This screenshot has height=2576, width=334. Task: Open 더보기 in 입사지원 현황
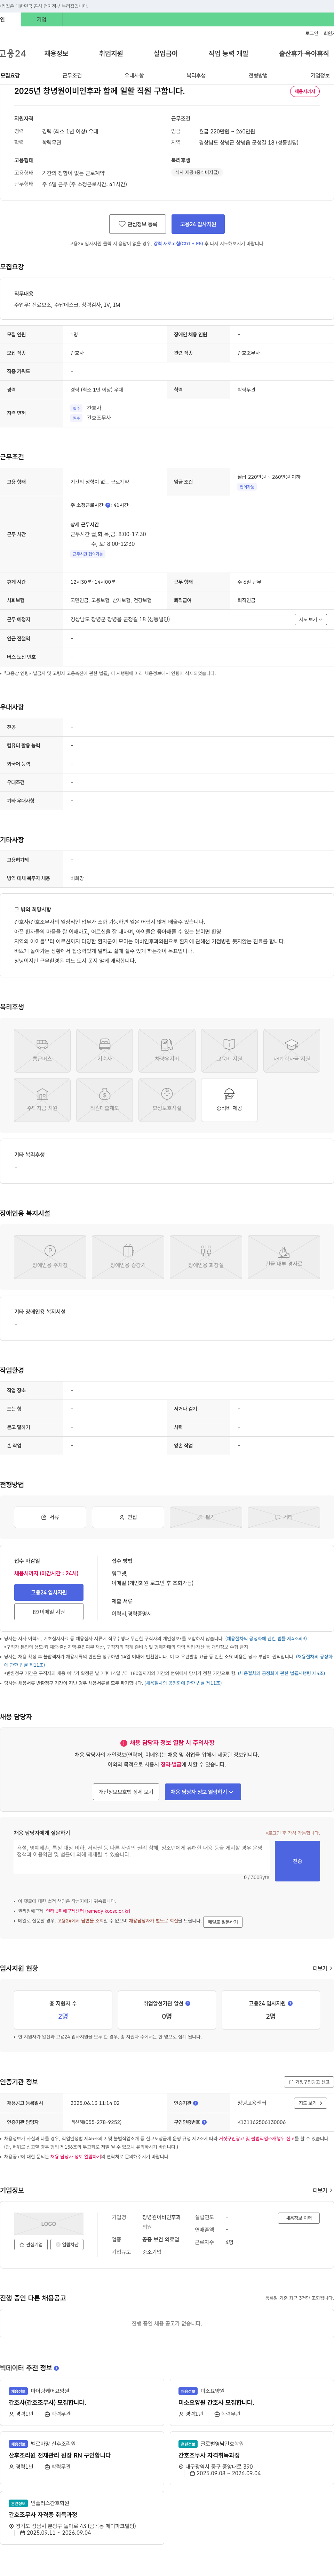tap(322, 1968)
